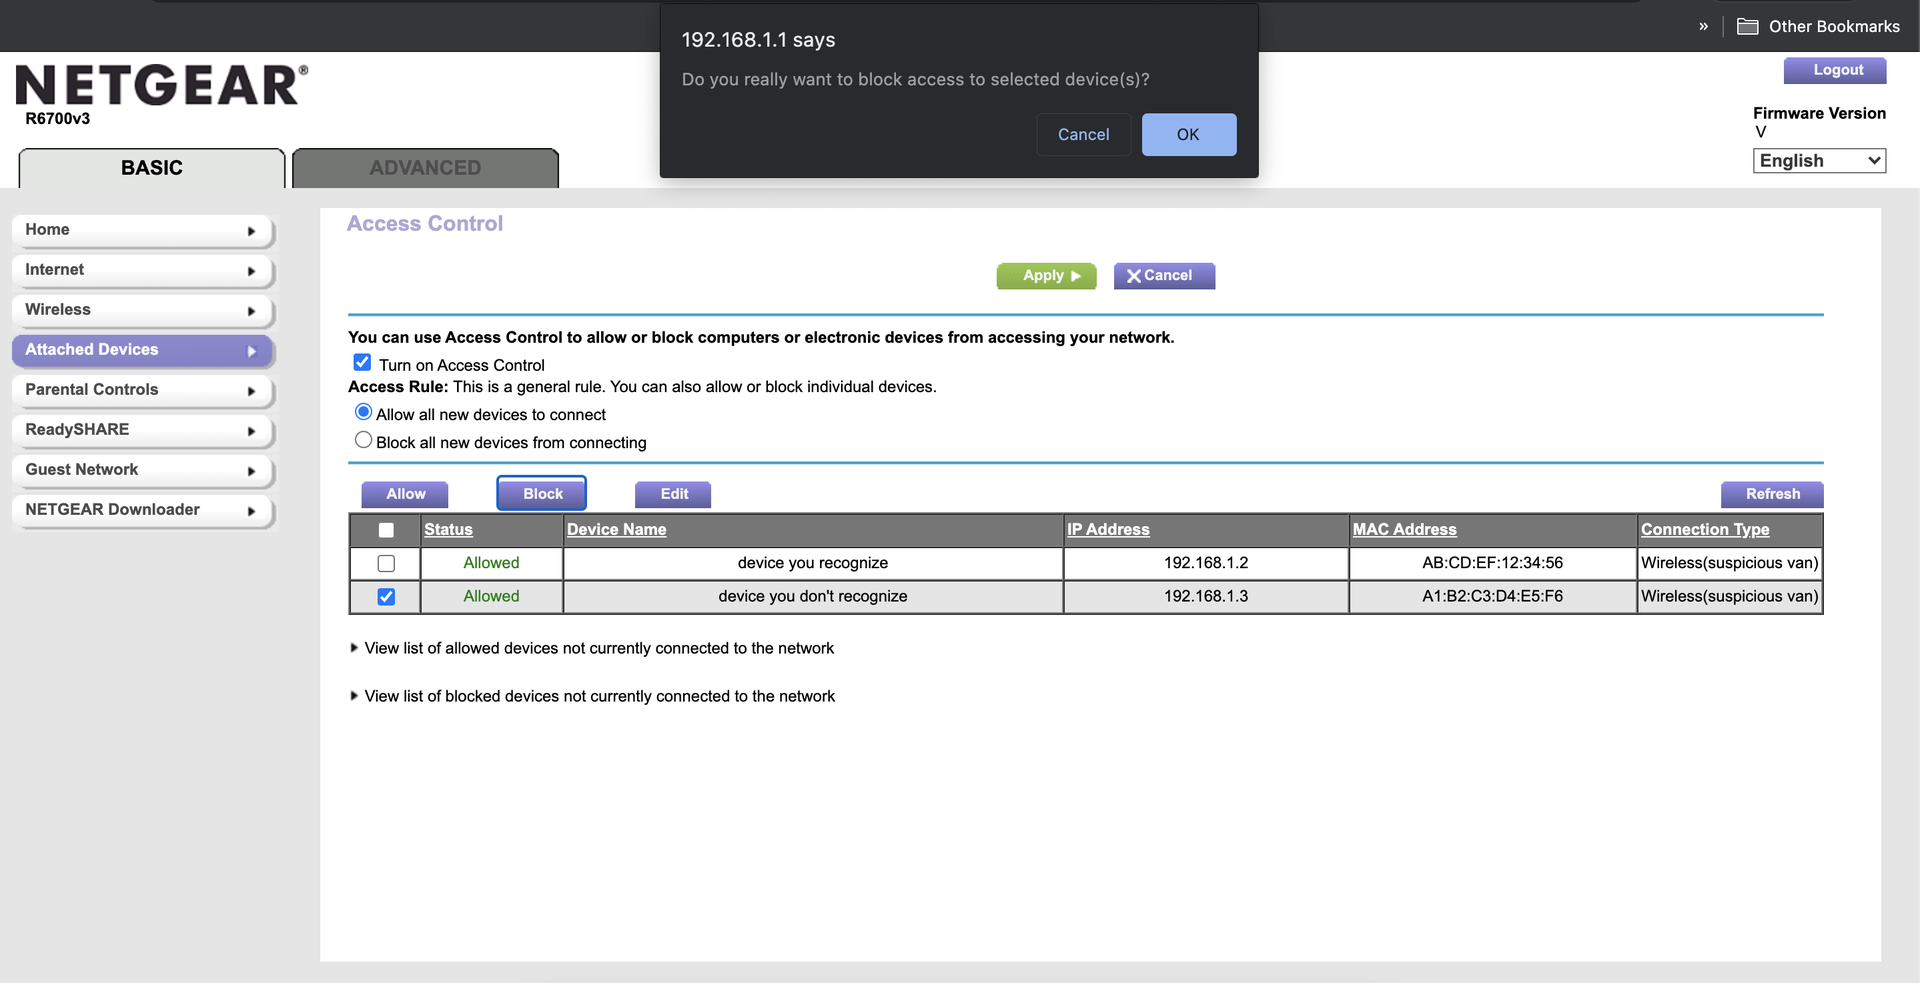Toggle Turn on Access Control checkbox
The image size is (1920, 983).
[x=362, y=362]
